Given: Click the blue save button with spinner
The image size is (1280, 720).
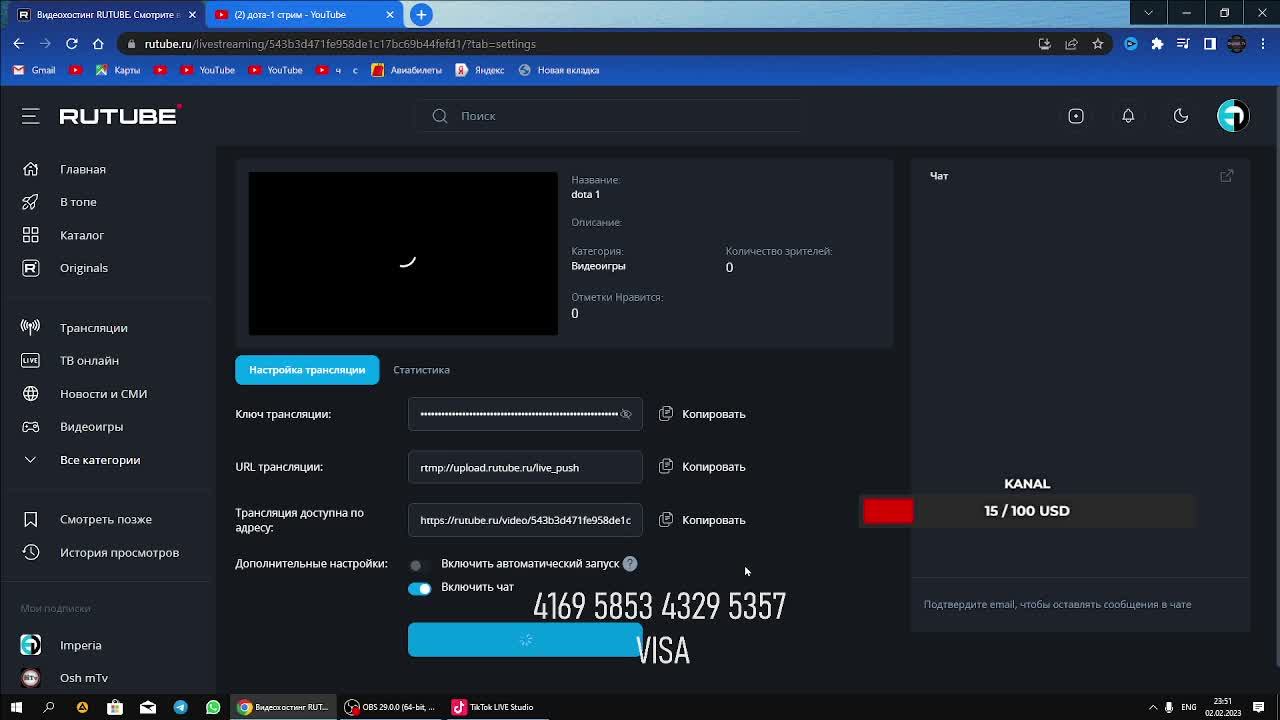Looking at the screenshot, I should [525, 640].
